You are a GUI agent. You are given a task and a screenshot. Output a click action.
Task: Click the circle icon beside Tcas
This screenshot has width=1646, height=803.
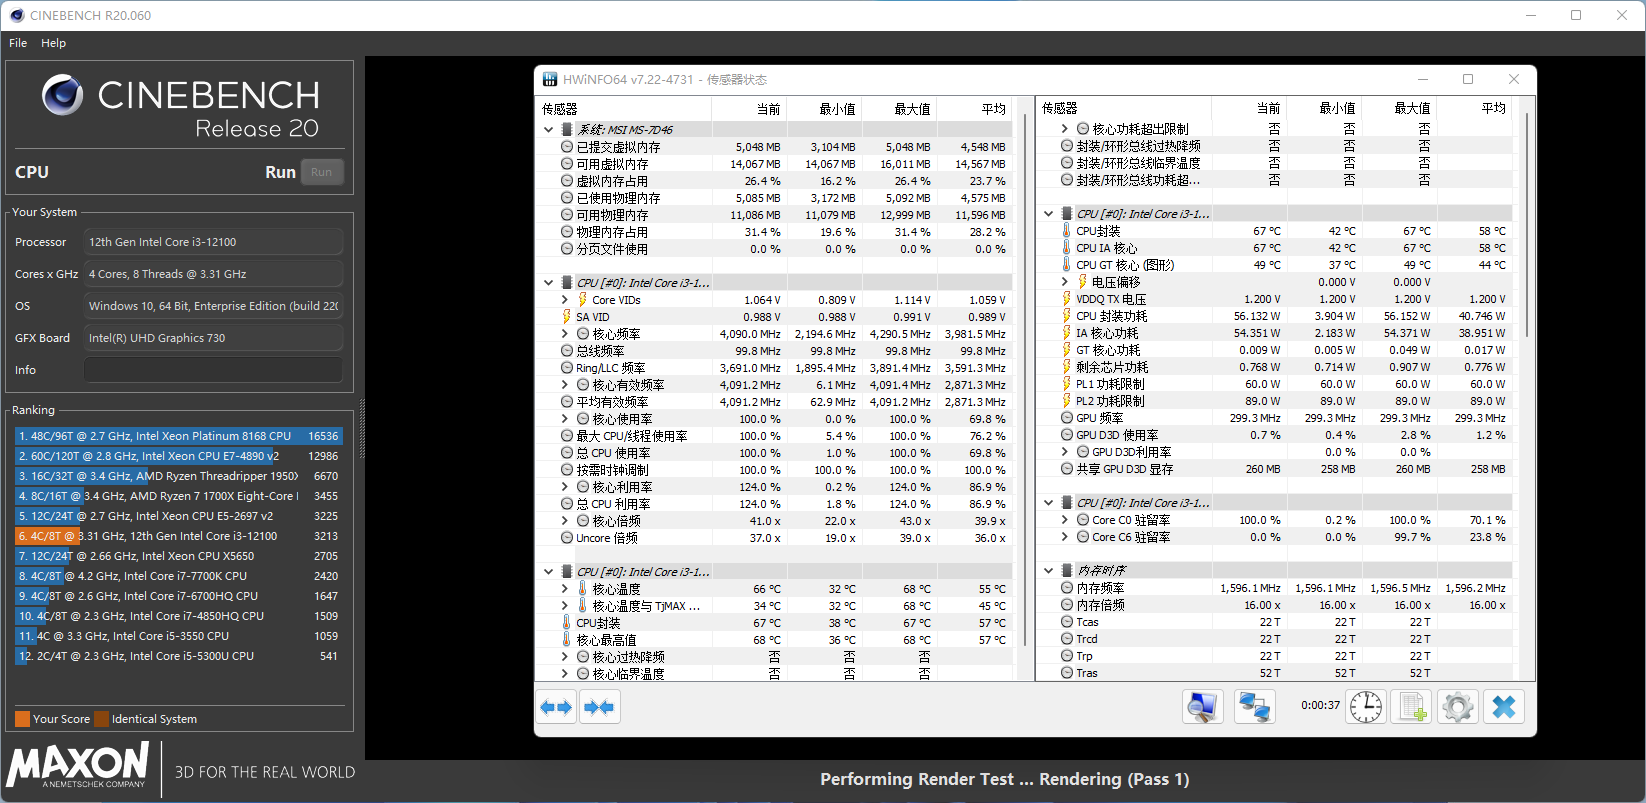[x=1067, y=622]
